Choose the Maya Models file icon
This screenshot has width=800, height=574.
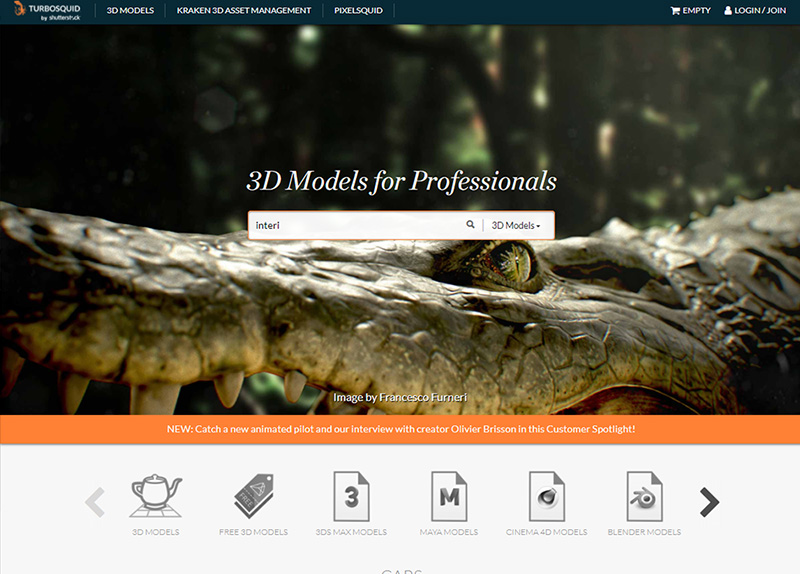(448, 495)
